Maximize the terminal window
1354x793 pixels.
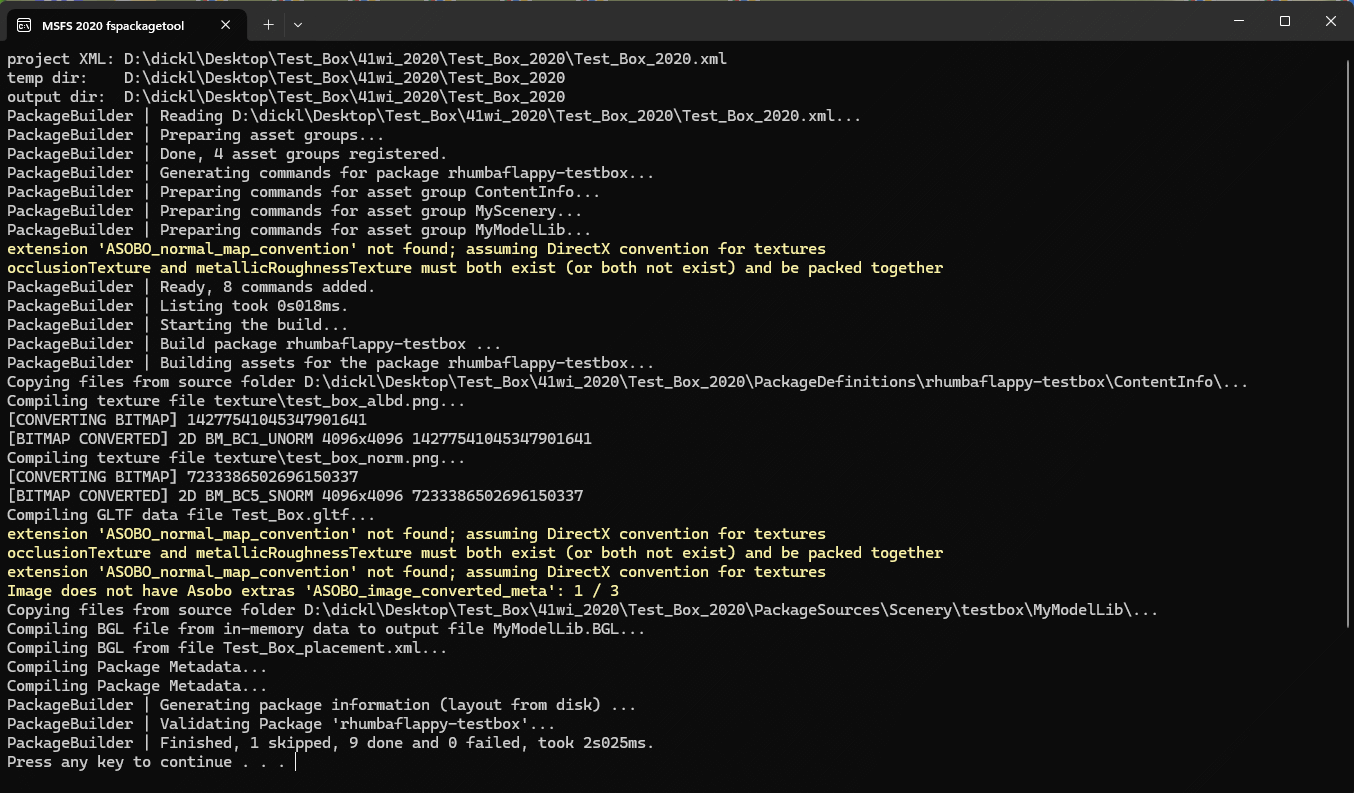click(x=1285, y=21)
